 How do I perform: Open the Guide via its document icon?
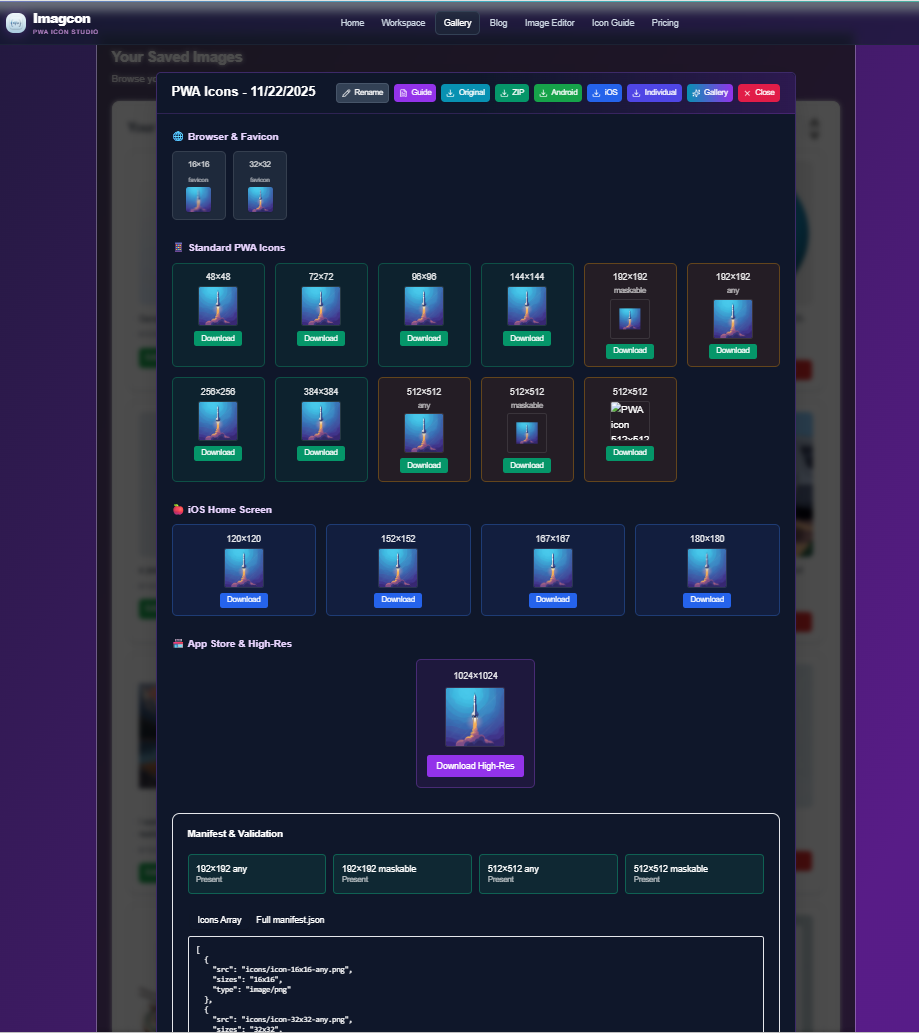pos(402,92)
